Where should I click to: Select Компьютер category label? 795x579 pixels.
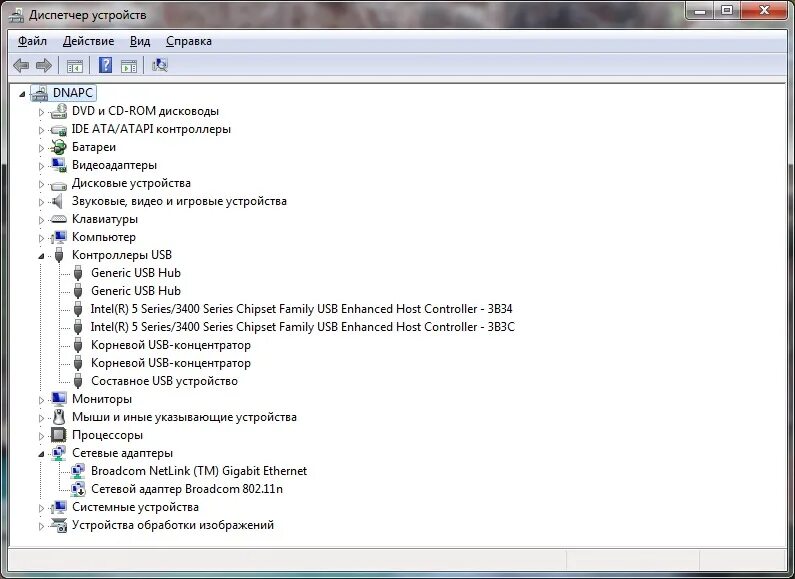pos(103,237)
